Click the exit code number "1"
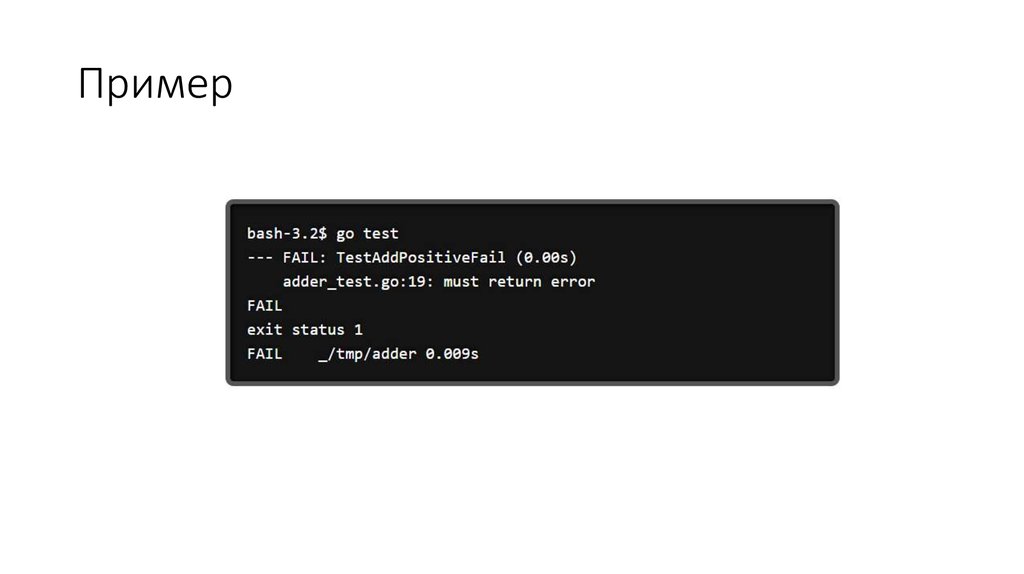Viewport: 1024px width, 574px height. click(358, 330)
